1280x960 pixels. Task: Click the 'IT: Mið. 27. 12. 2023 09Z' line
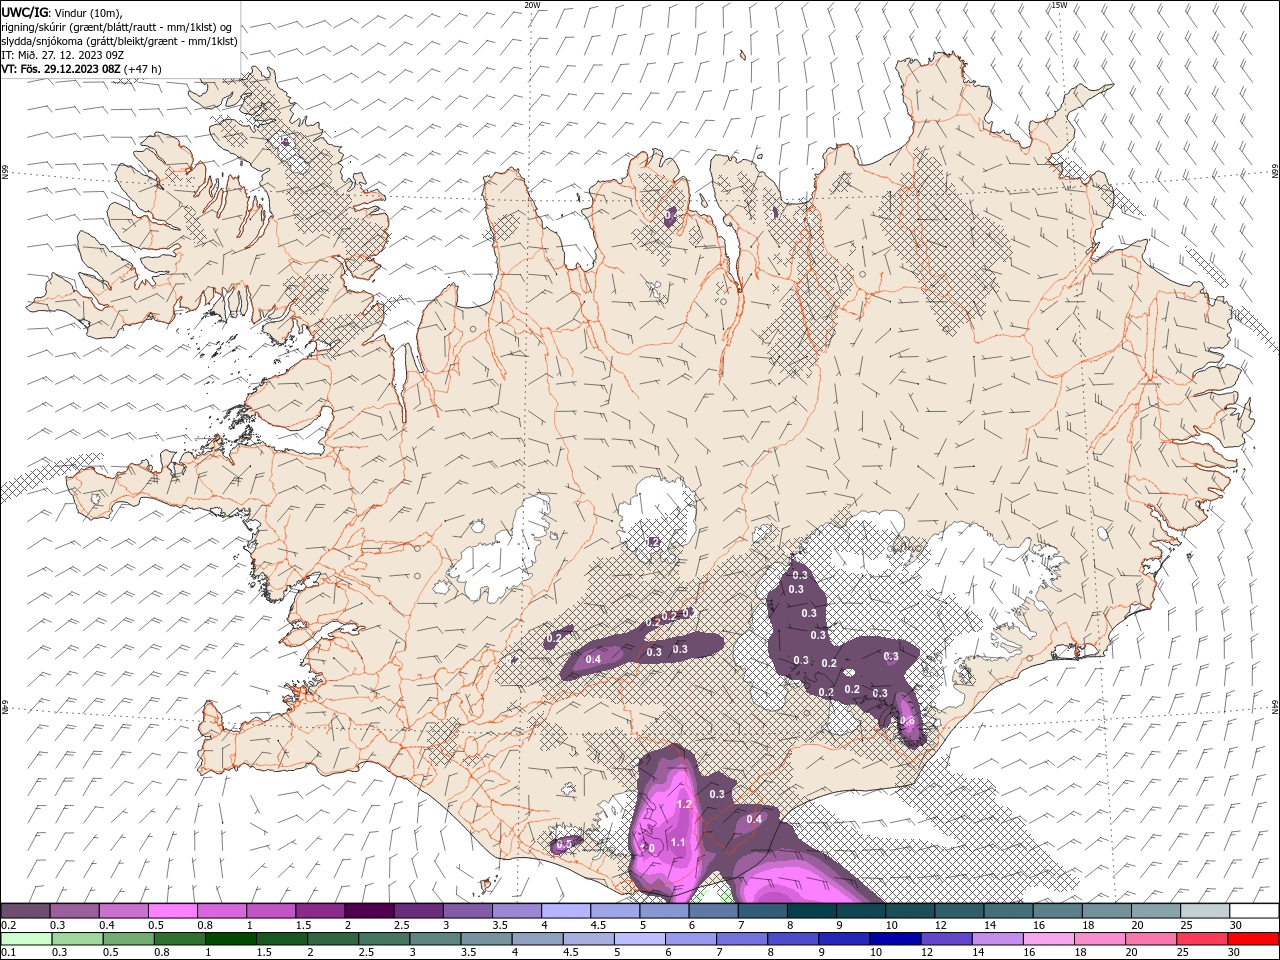[63, 55]
